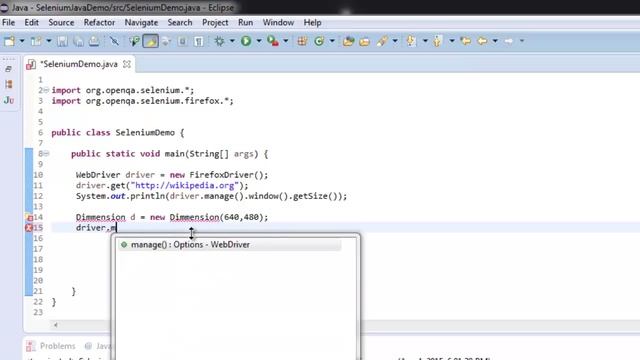Click the New Java Package icon

point(302,41)
